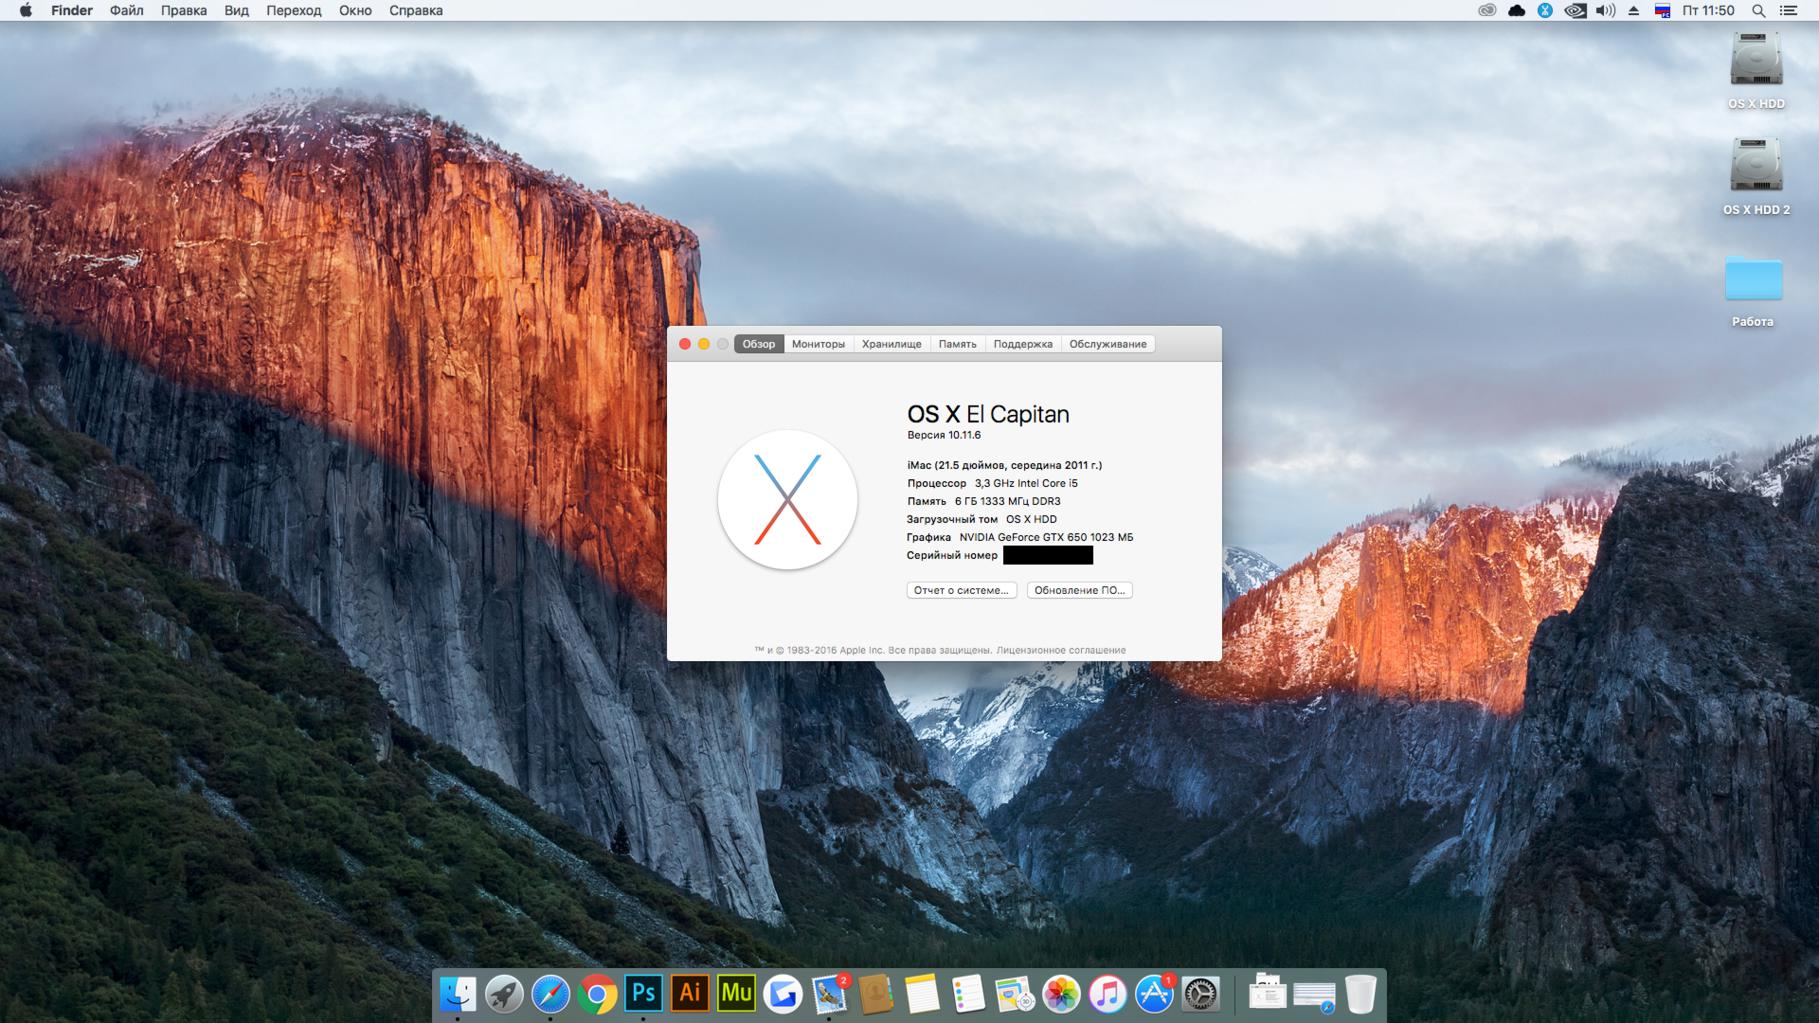Open the Справка menu
The image size is (1819, 1023).
point(416,10)
